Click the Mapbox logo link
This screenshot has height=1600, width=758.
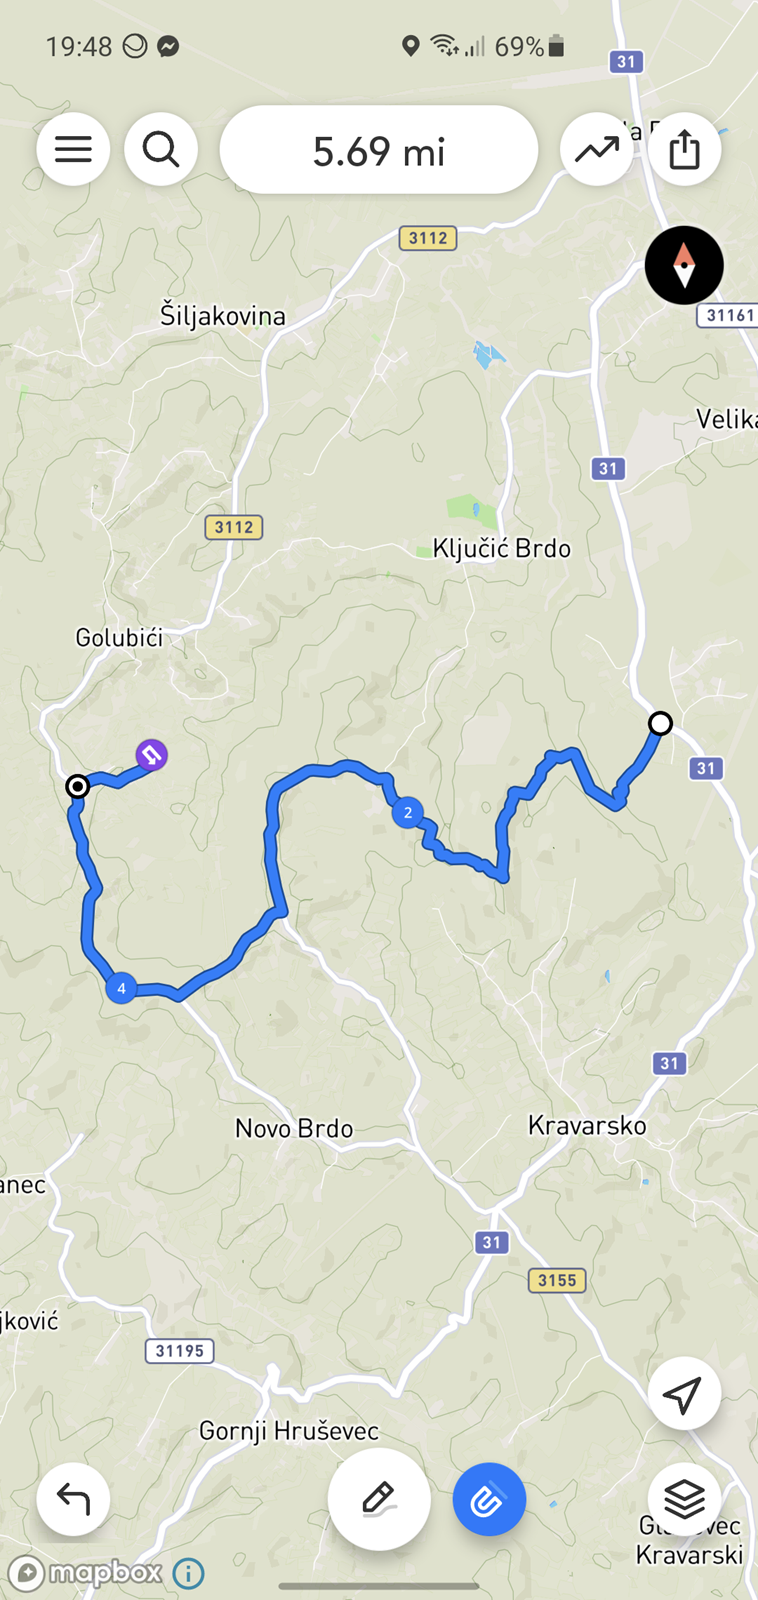(x=84, y=1574)
